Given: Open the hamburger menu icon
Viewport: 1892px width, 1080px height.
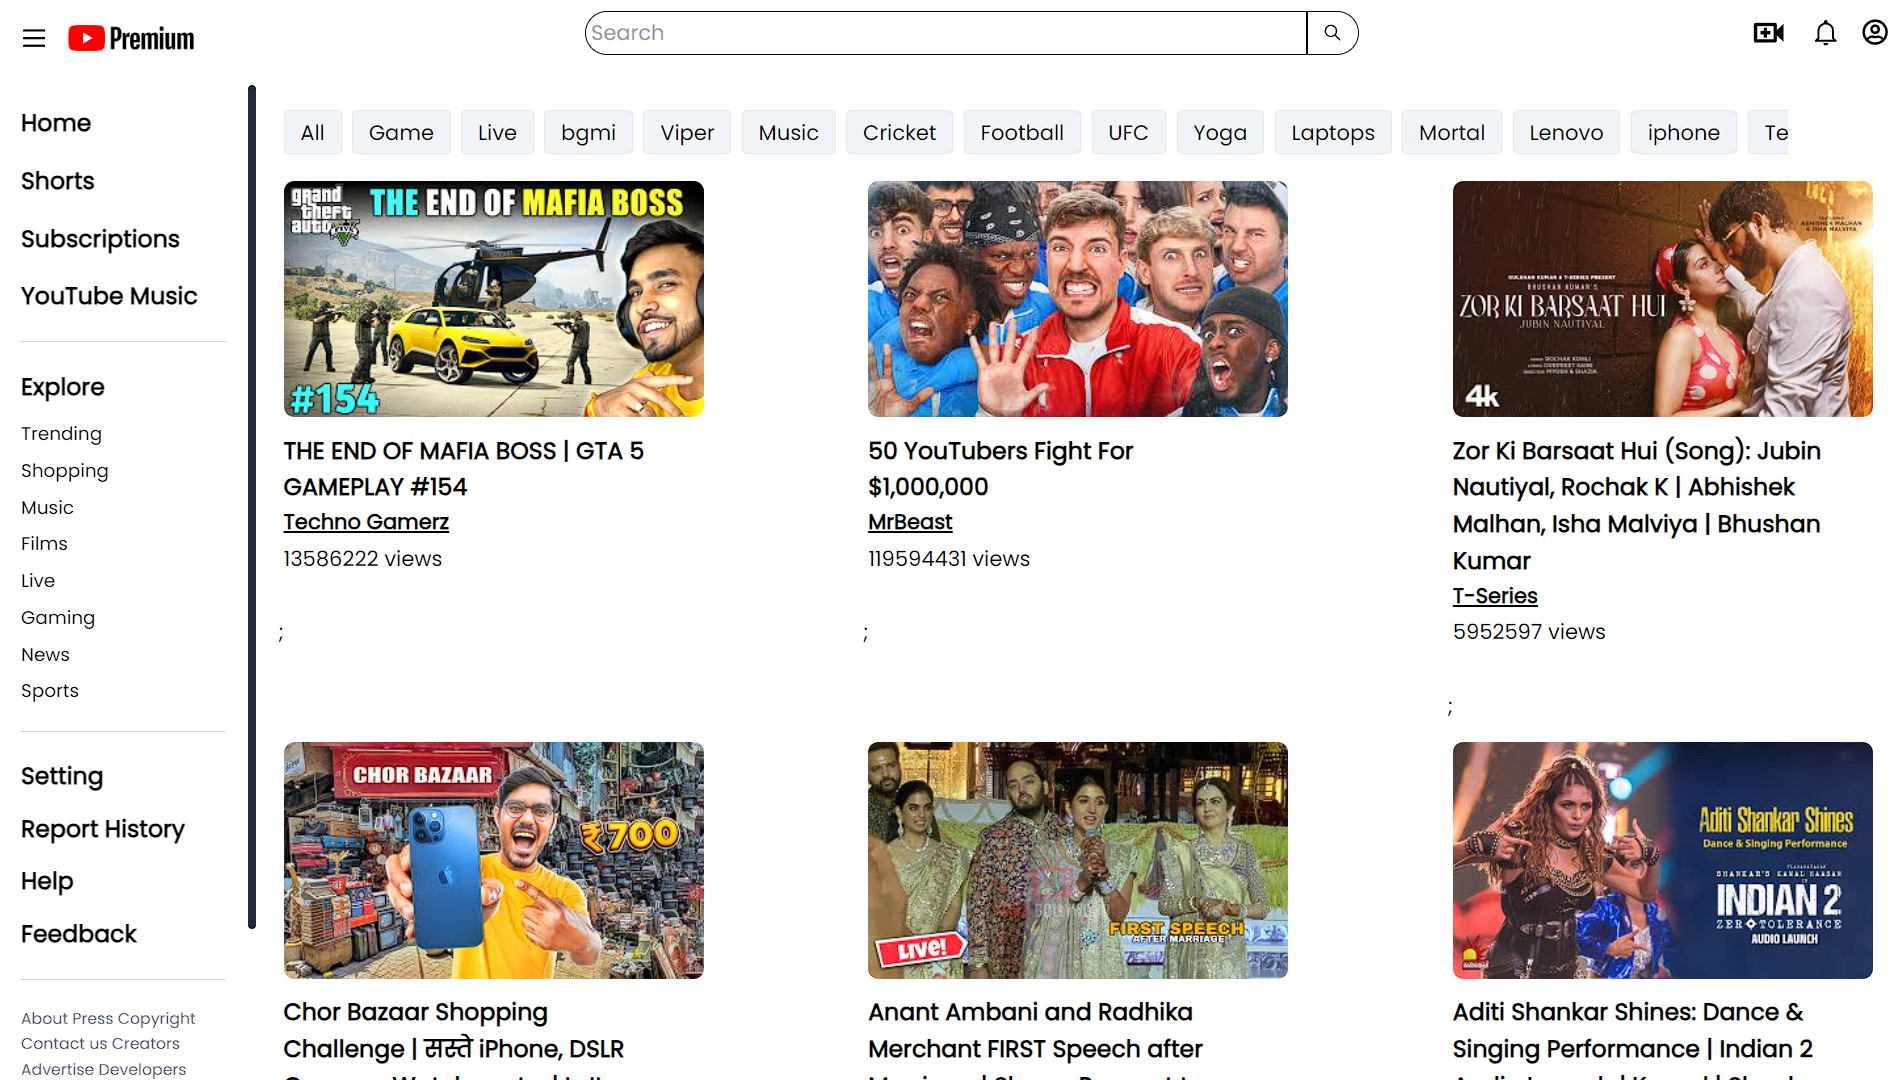Looking at the screenshot, I should (34, 38).
